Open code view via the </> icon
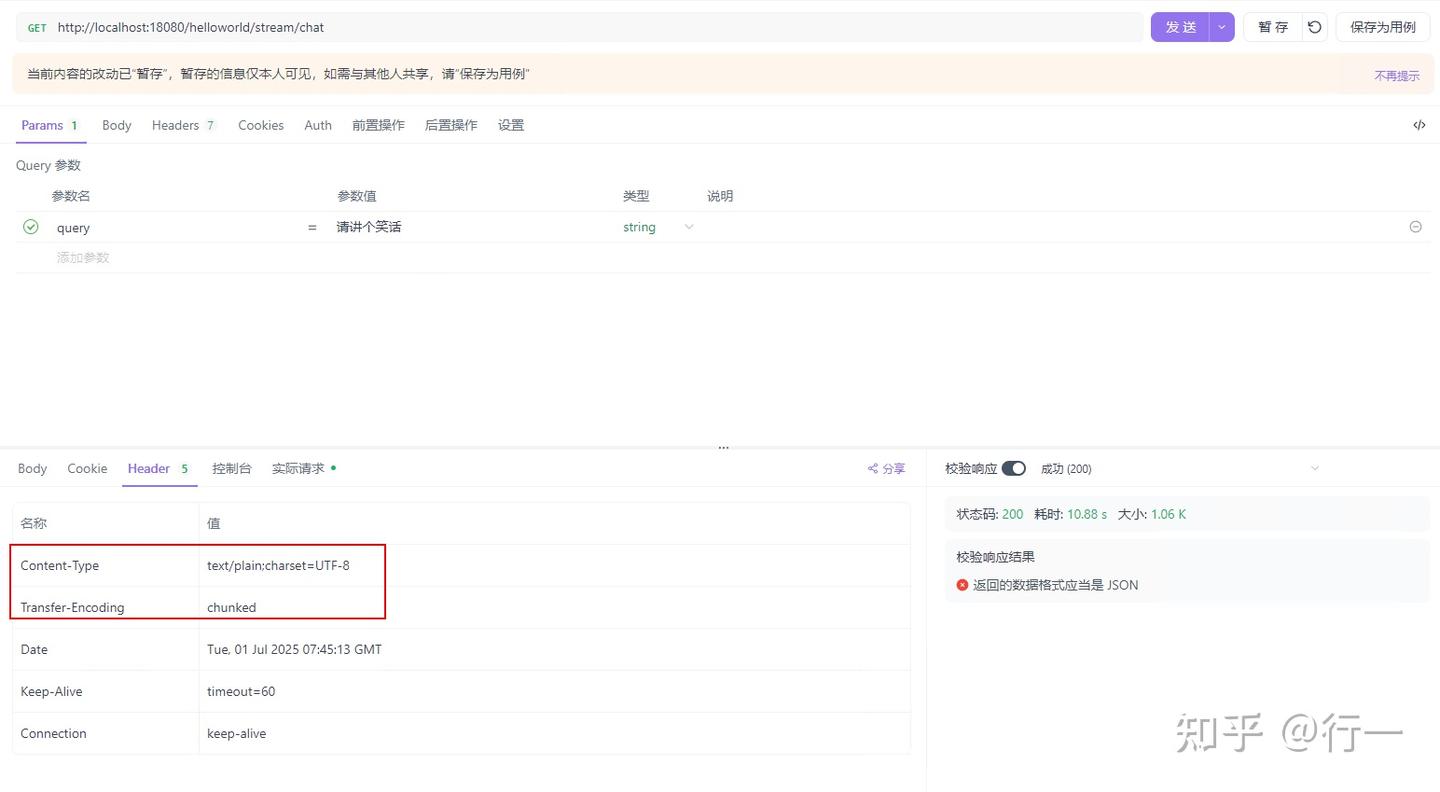Image resolution: width=1440 pixels, height=792 pixels. [1419, 124]
